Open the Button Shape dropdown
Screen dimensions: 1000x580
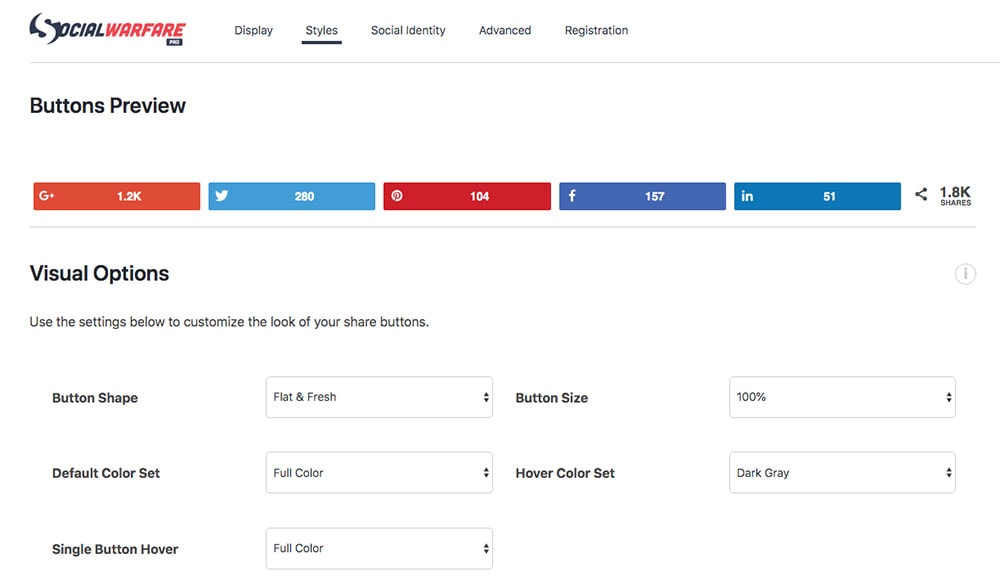click(x=379, y=397)
